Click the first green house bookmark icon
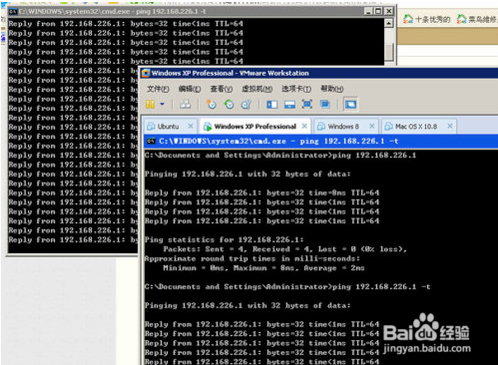Screen dimensions: 498x365 (x=408, y=19)
